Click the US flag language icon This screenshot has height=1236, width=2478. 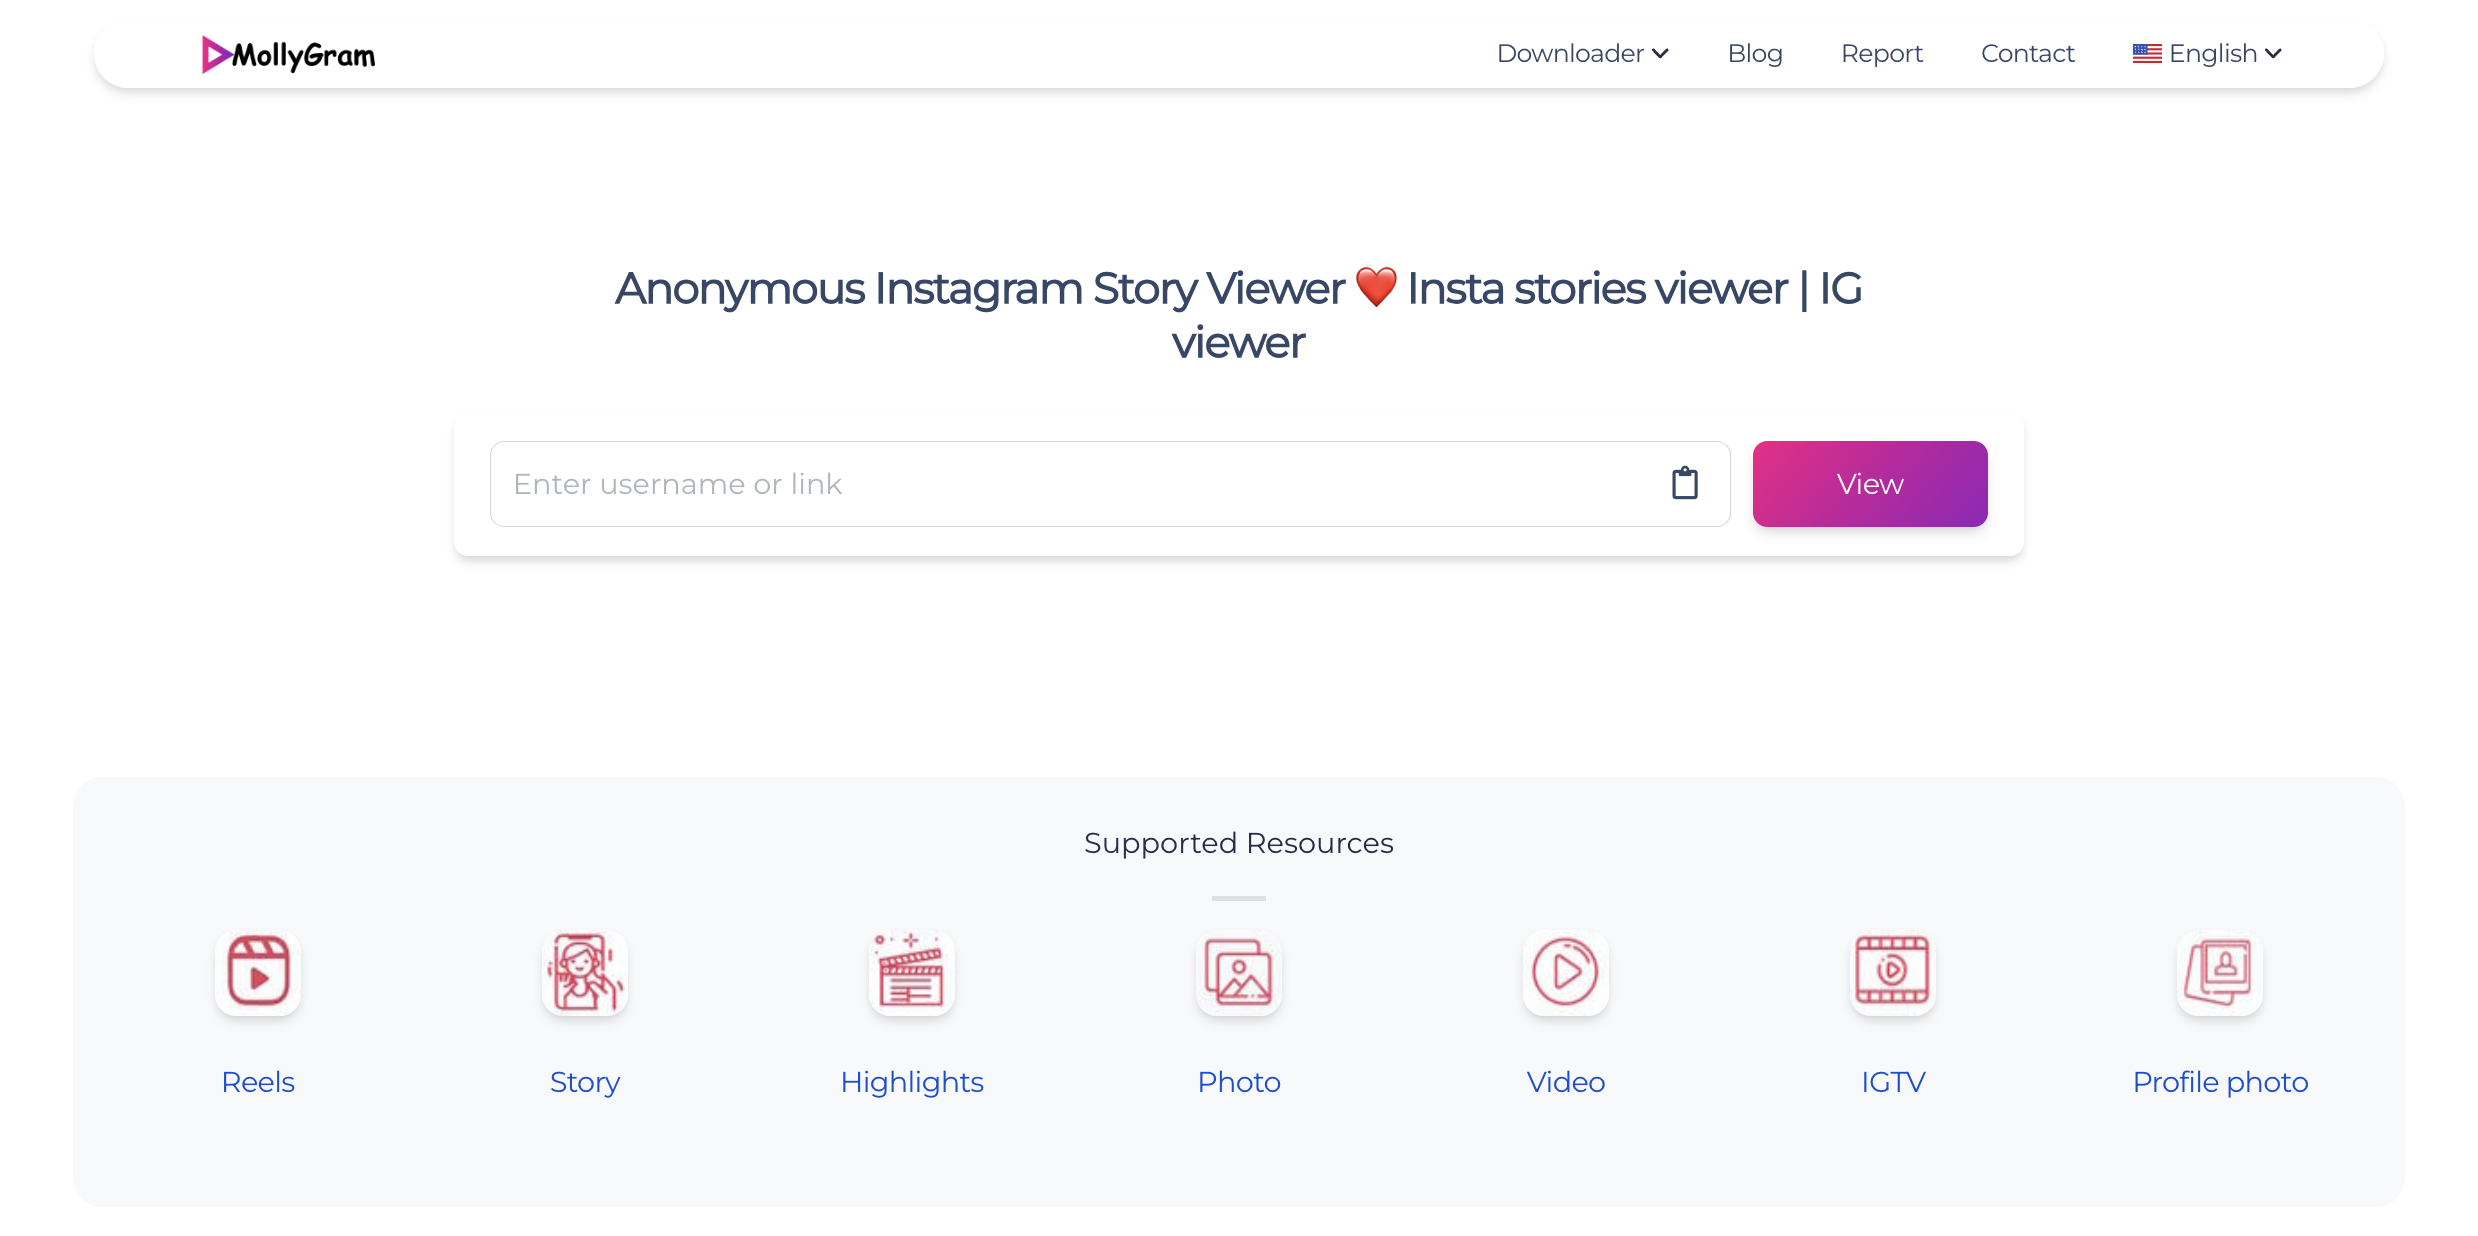[x=2147, y=54]
